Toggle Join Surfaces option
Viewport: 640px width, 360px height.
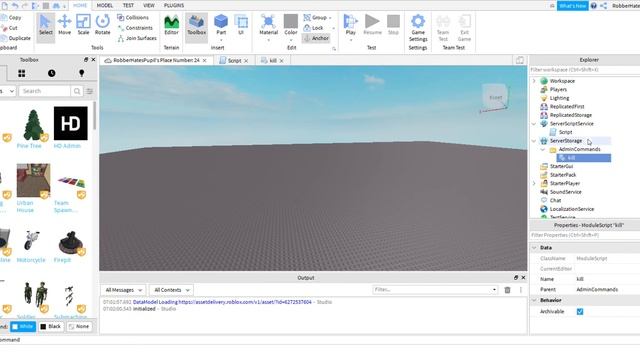(x=137, y=38)
